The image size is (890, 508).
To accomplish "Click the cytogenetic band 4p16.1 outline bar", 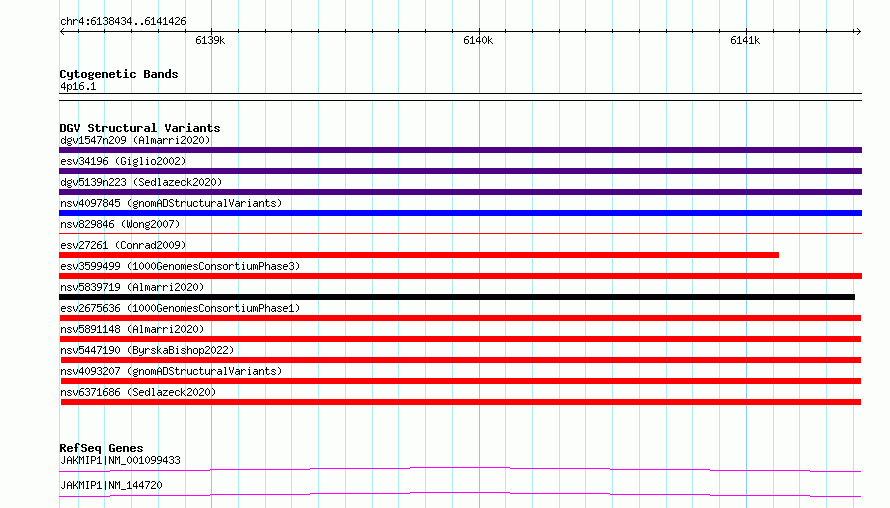I will coord(460,97).
